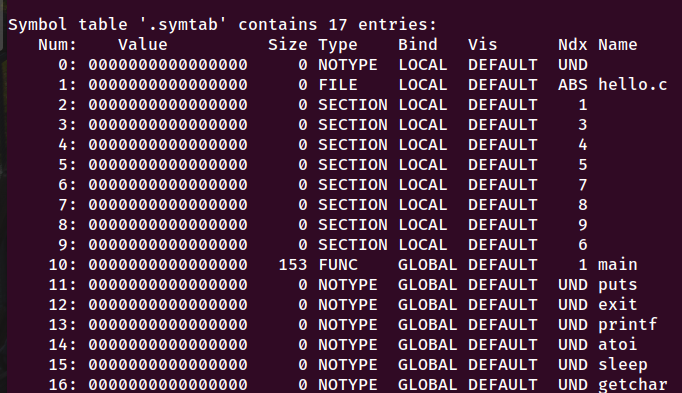
Task: Click 'DEFAULT' visibility in the puts row
Action: tap(502, 285)
